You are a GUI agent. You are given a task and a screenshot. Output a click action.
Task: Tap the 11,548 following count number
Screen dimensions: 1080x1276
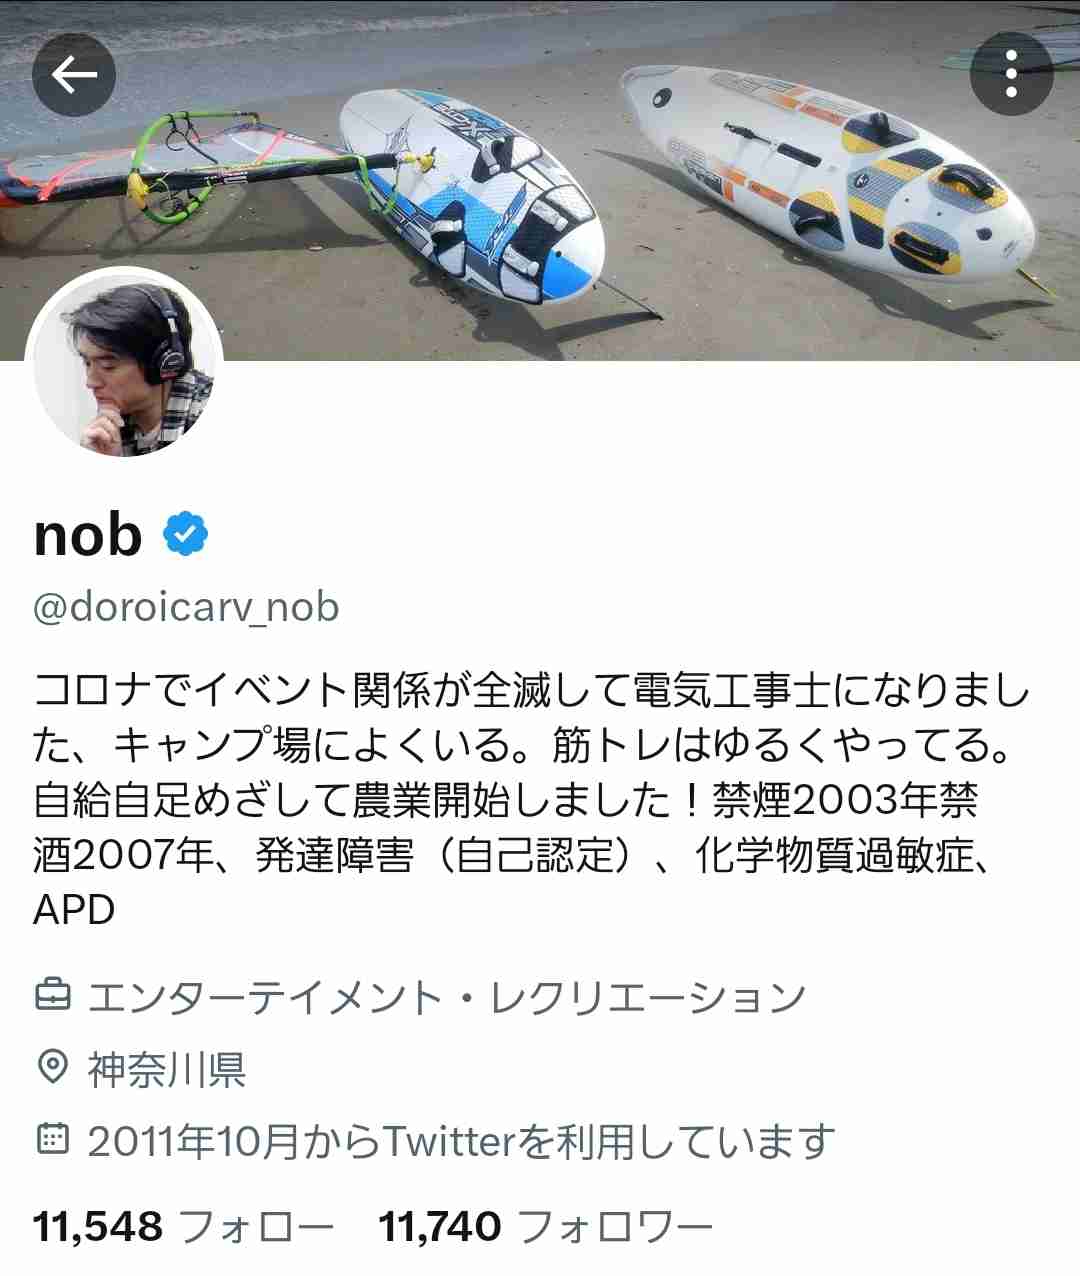pyautogui.click(x=98, y=1226)
